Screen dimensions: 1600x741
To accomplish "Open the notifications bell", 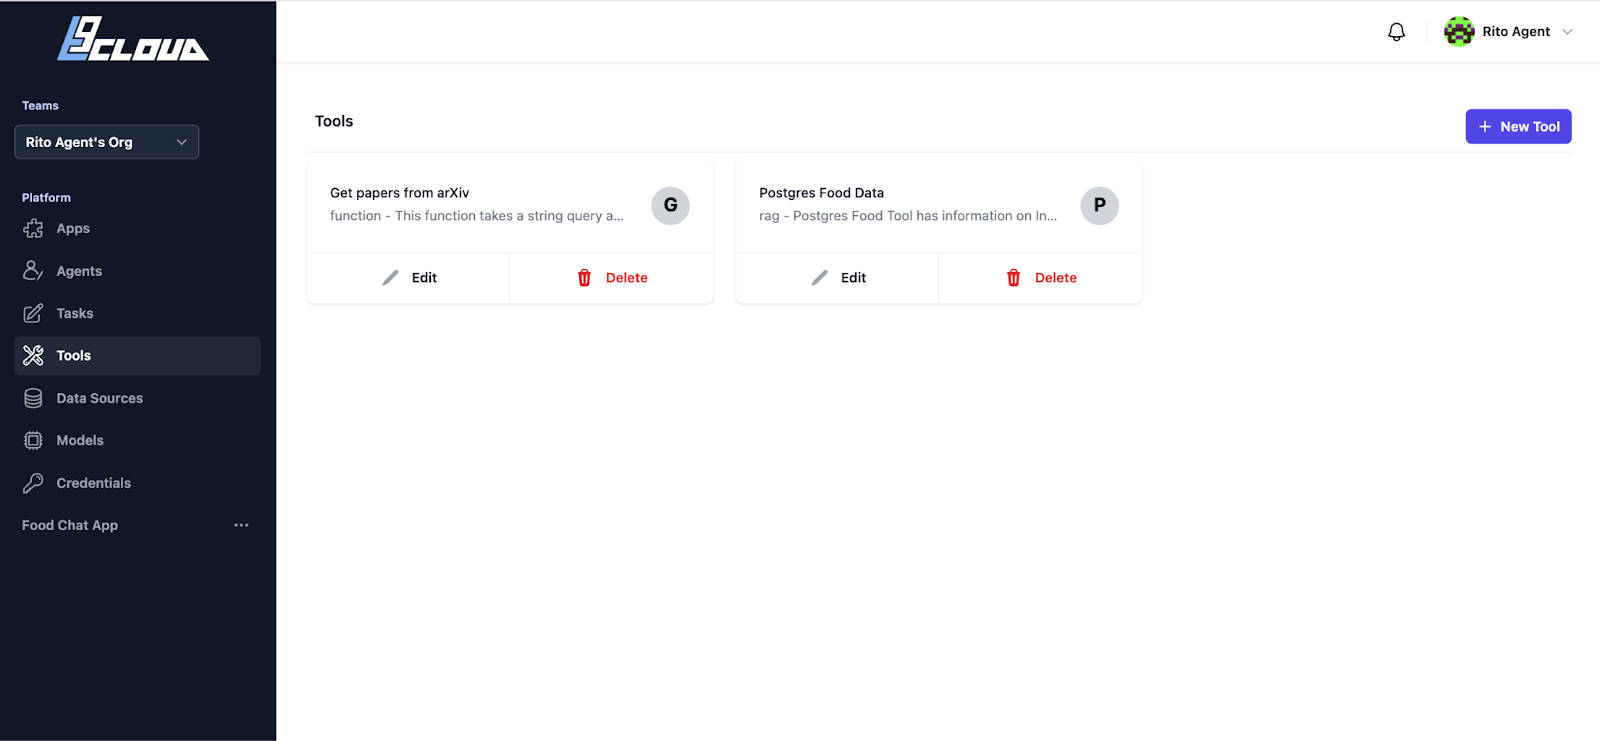I will [1396, 32].
